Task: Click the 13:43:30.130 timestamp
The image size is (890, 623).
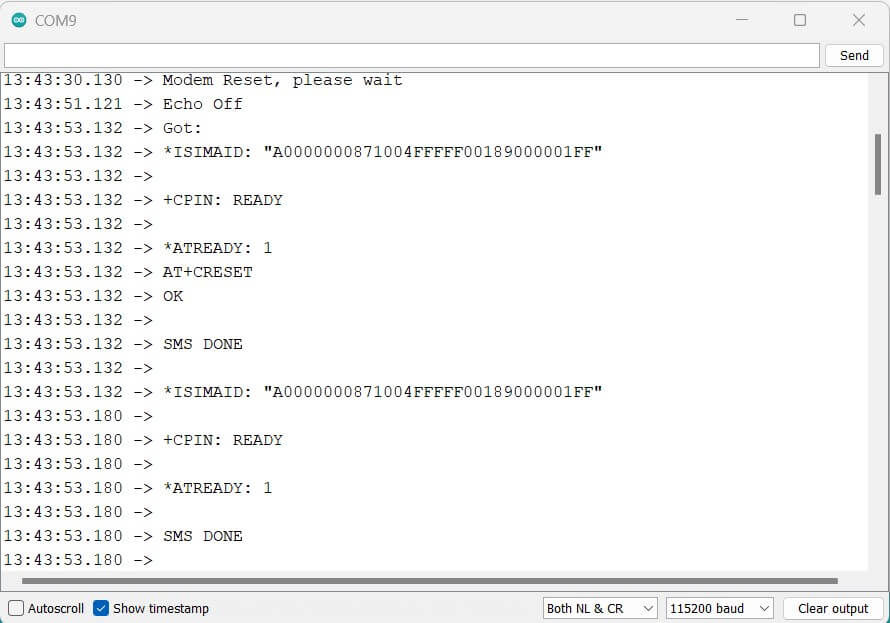Action: (63, 80)
